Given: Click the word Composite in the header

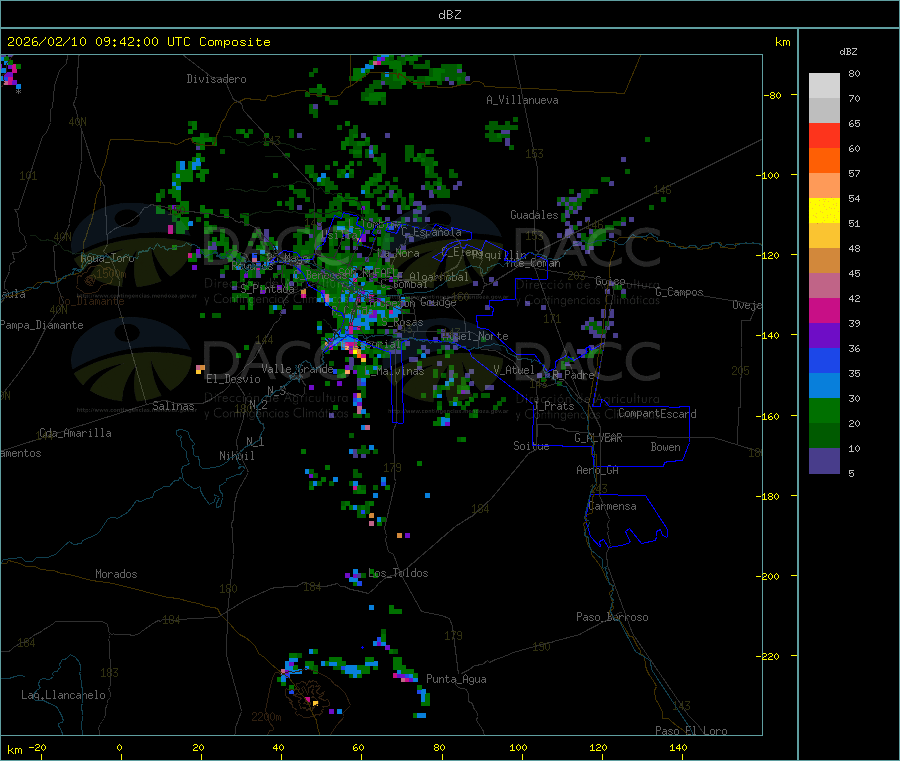Looking at the screenshot, I should click(x=235, y=42).
